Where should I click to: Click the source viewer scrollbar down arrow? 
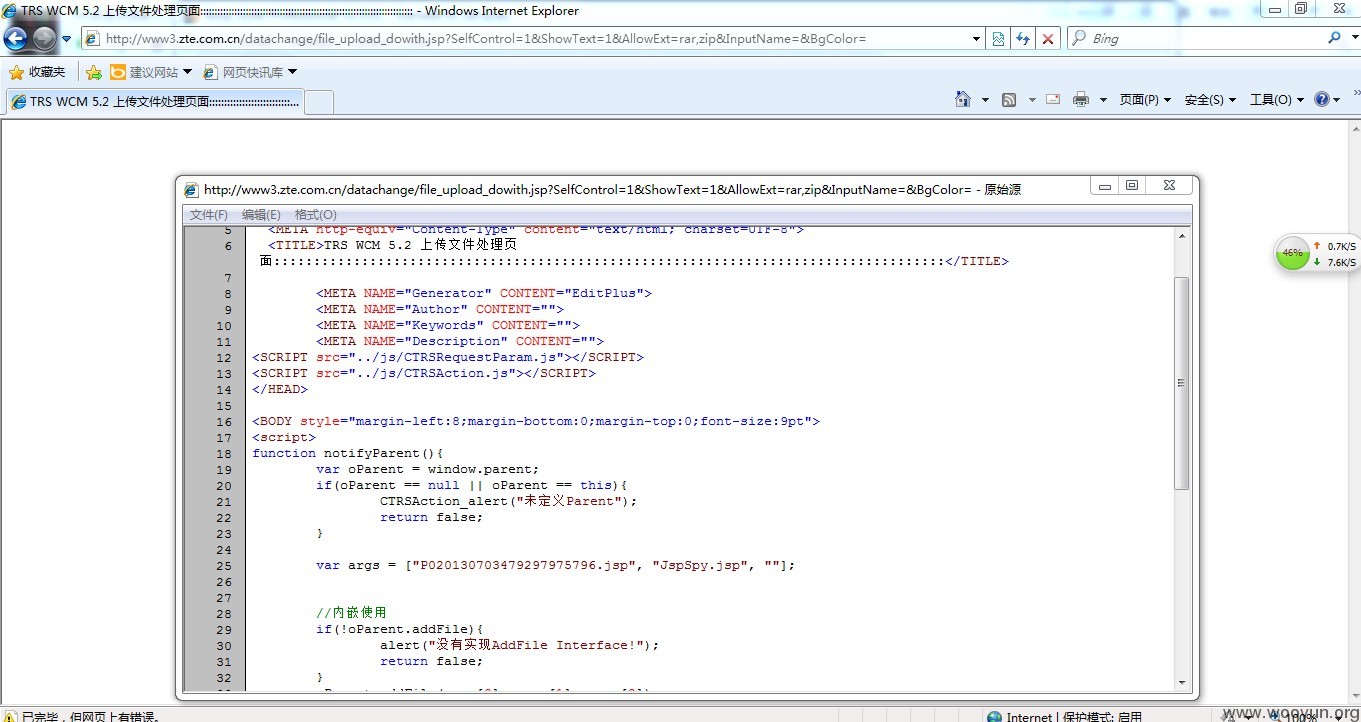[x=1182, y=682]
